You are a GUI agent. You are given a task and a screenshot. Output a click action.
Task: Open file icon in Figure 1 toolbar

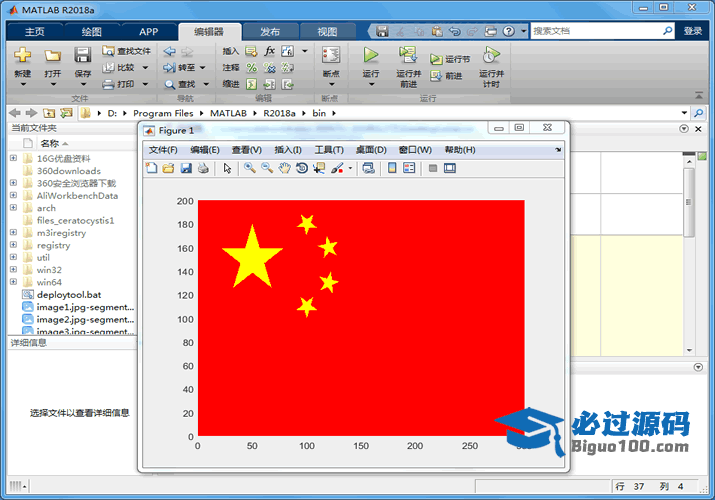168,168
